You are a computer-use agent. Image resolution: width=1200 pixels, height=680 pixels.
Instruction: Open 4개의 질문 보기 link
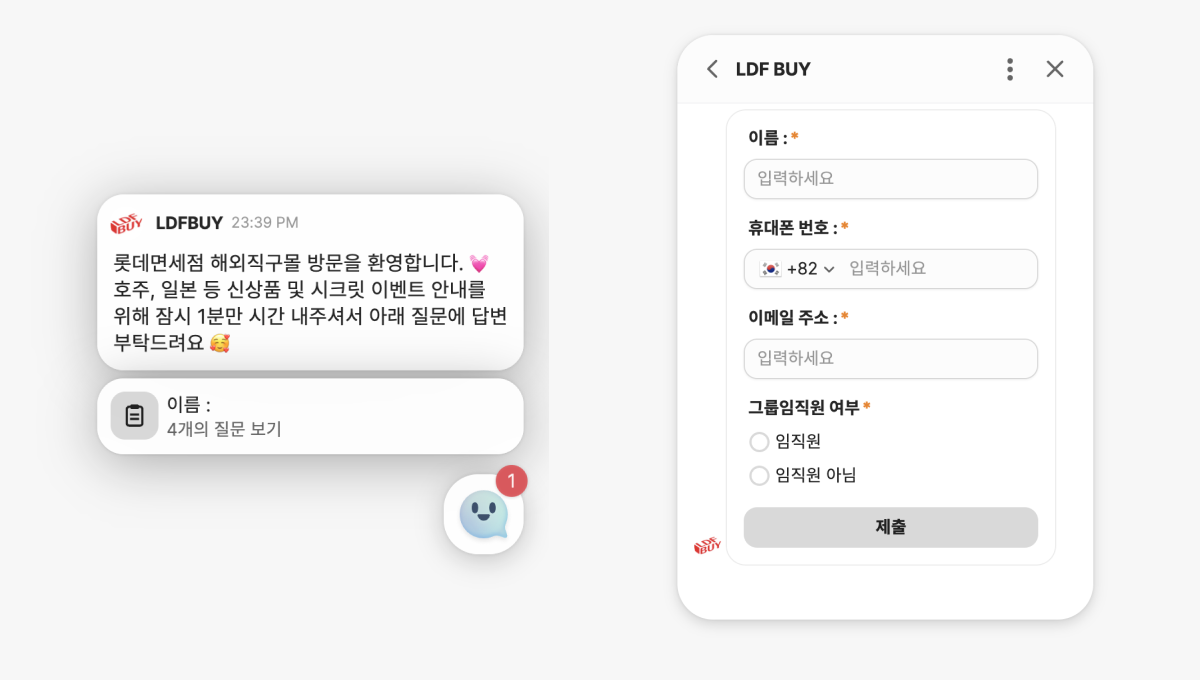(224, 430)
